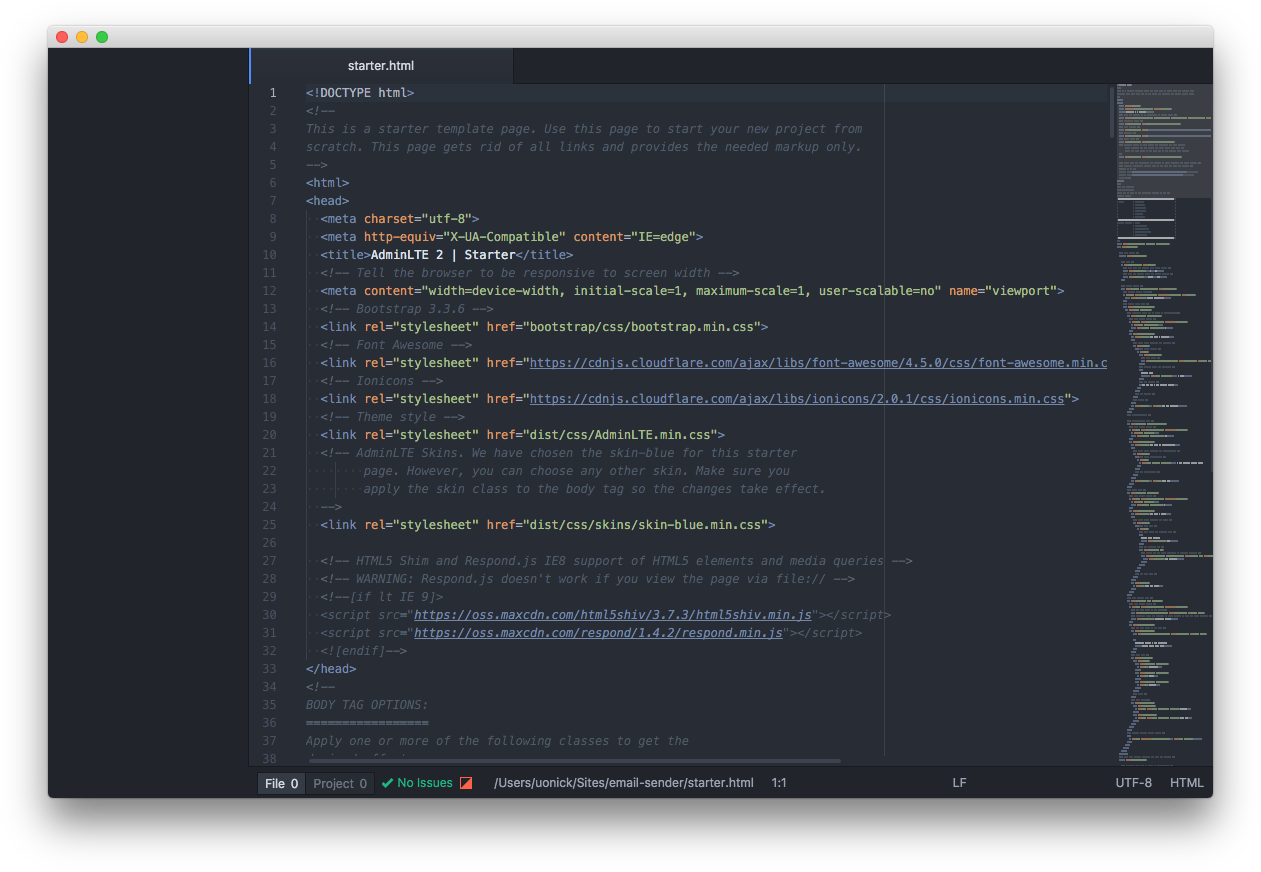Viewport: 1261px width, 872px height.
Task: Click line number 33 in the gutter
Action: 269,669
